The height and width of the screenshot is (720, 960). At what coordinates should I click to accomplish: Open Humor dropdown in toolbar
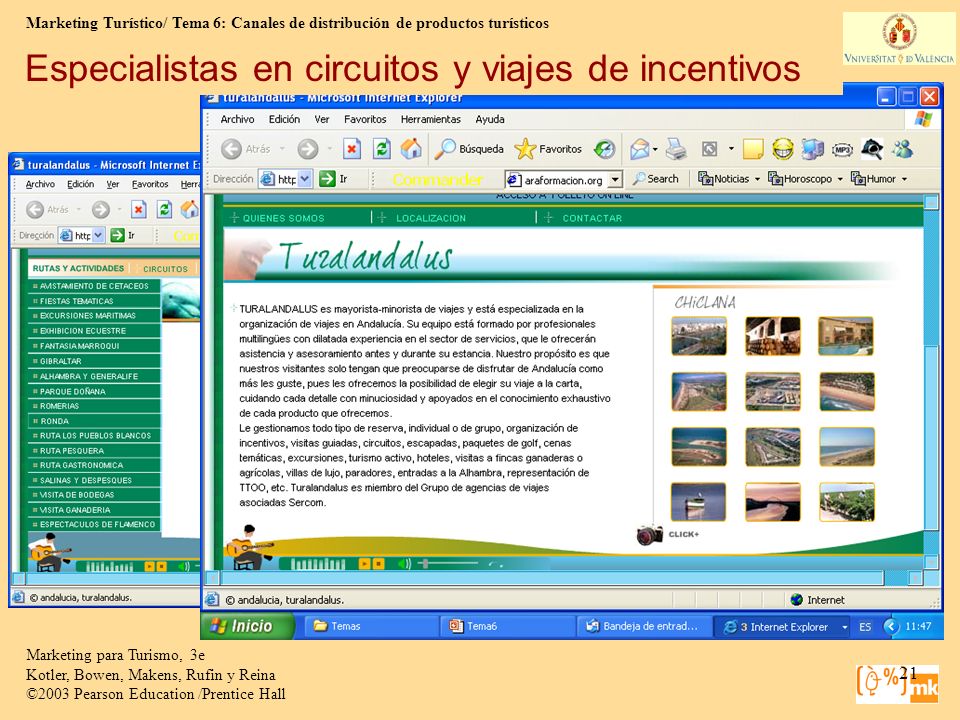879,179
